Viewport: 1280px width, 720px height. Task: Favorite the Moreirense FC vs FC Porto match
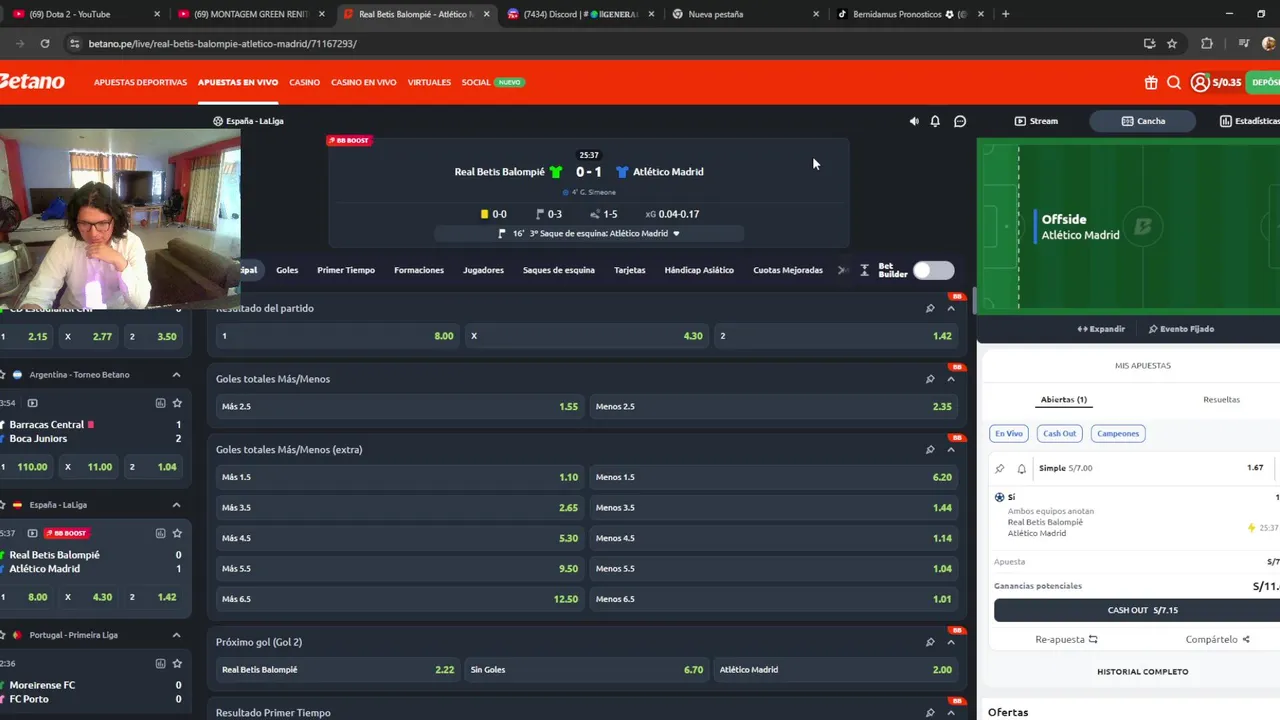point(177,663)
